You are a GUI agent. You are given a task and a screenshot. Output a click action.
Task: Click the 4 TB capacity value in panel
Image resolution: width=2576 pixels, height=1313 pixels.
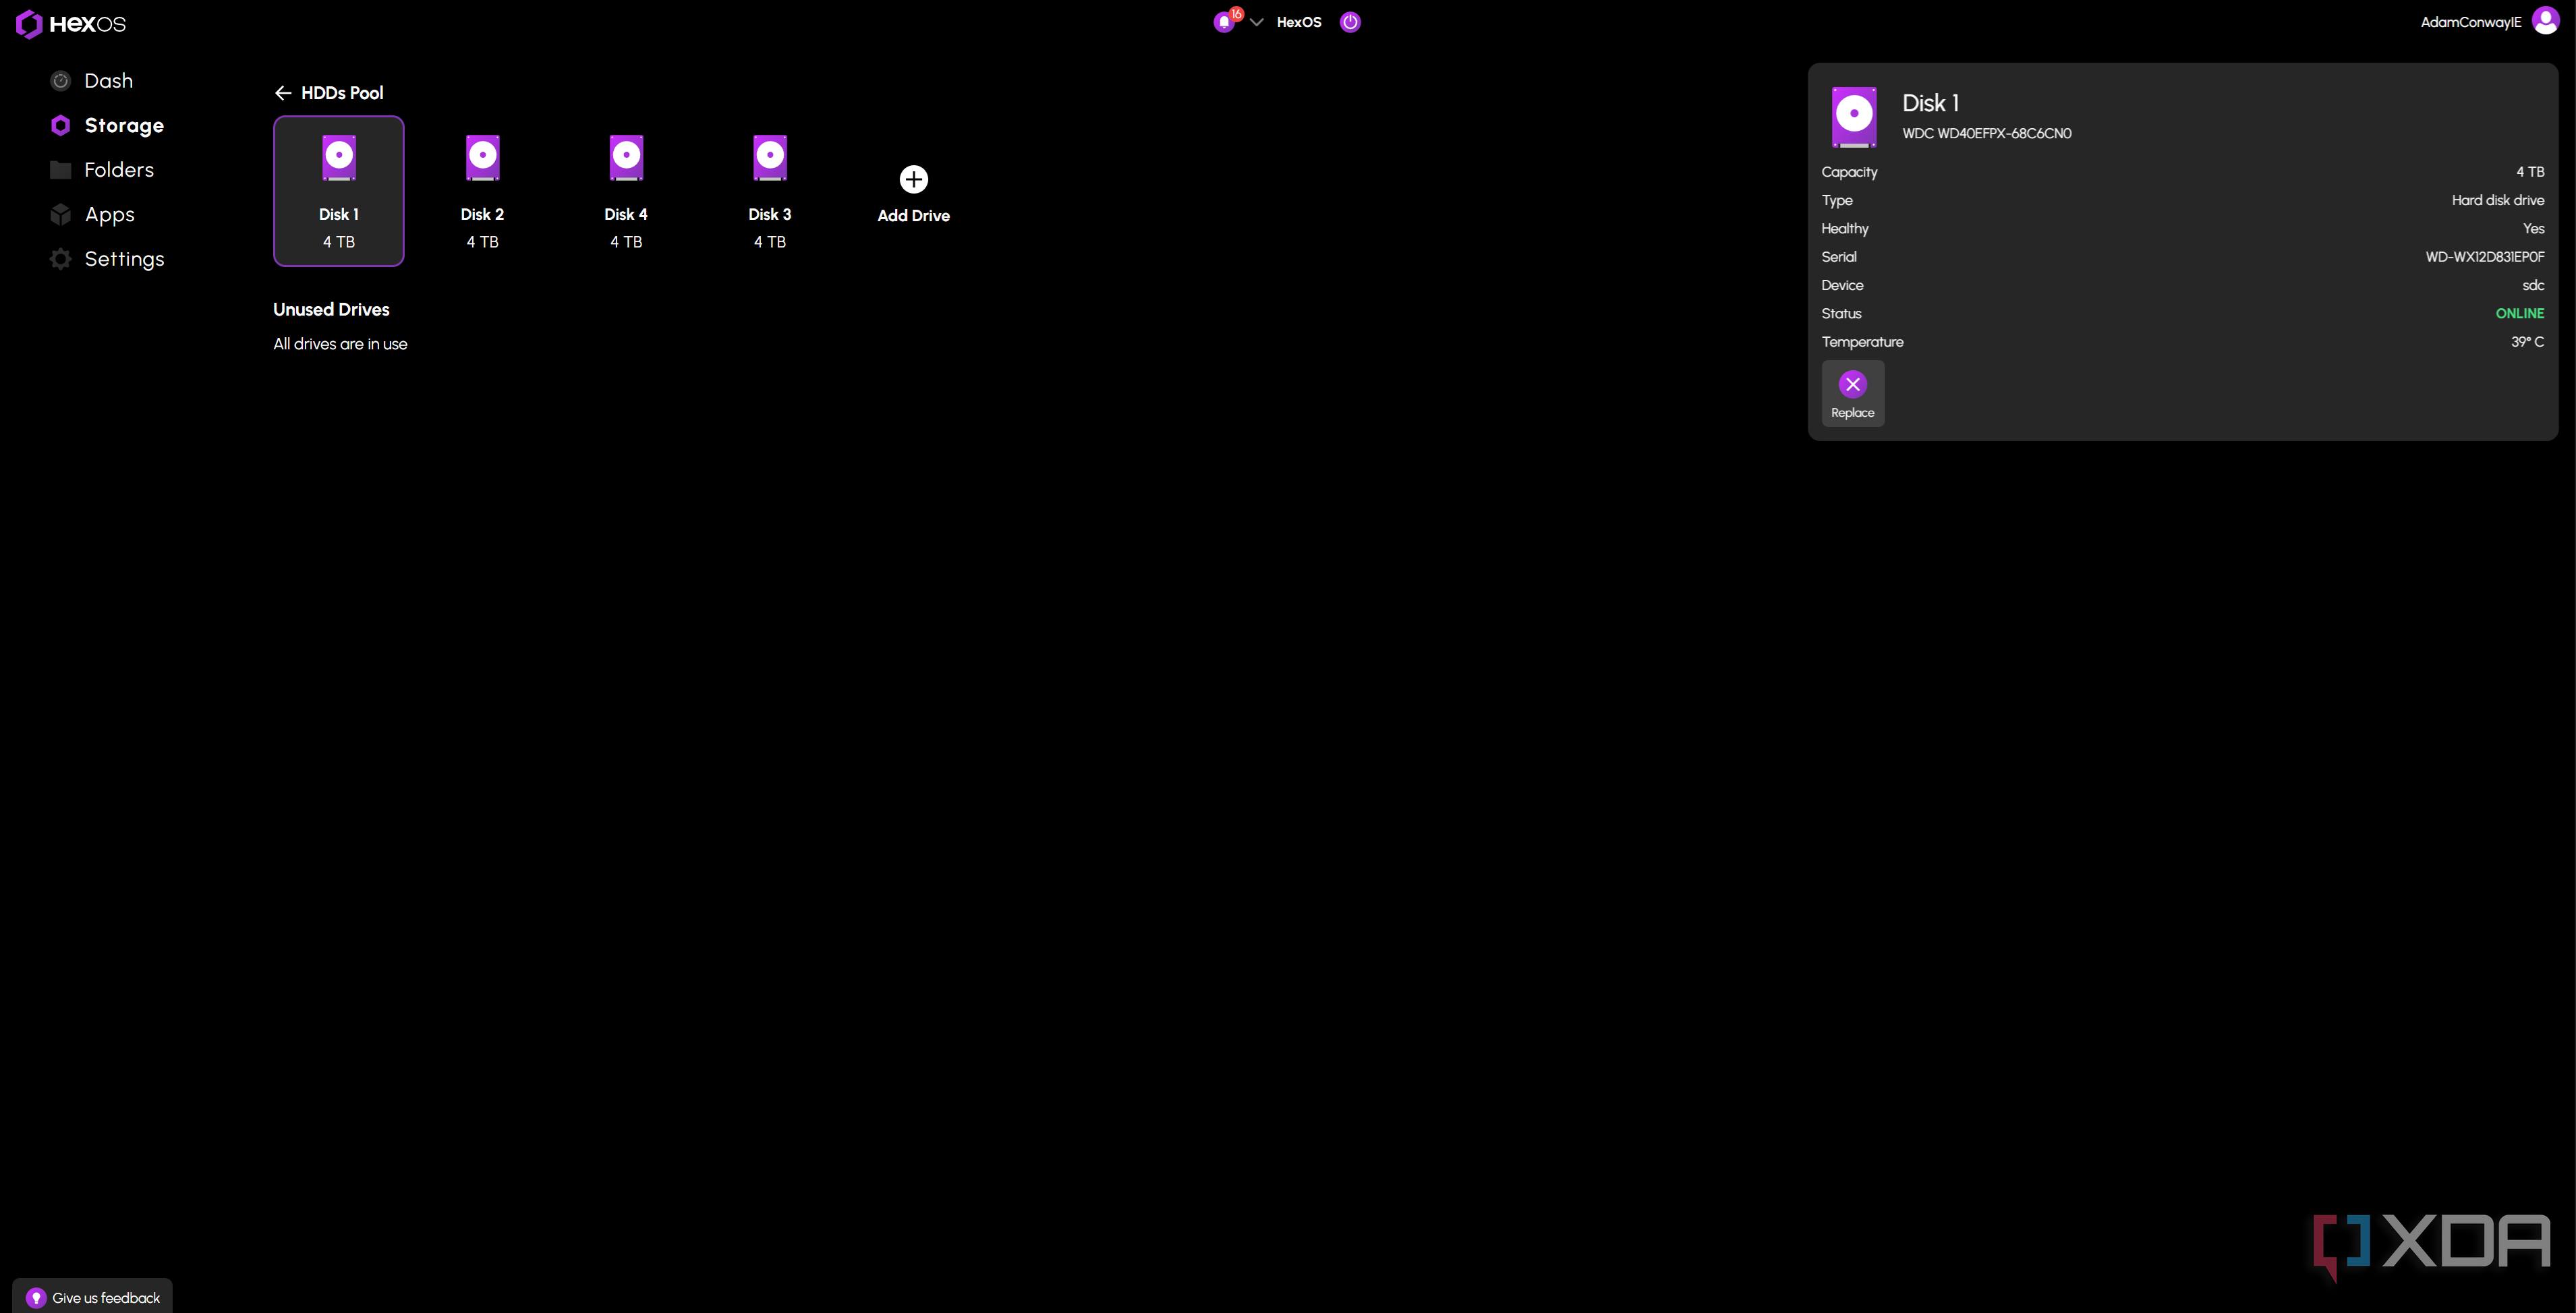click(x=2530, y=172)
